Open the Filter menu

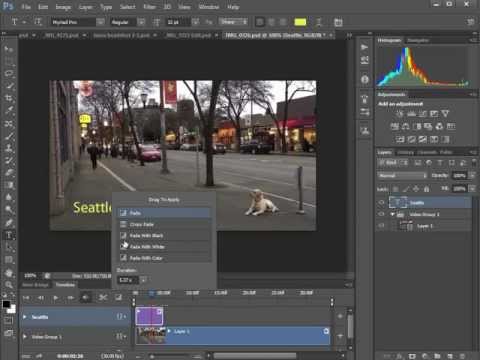(149, 7)
